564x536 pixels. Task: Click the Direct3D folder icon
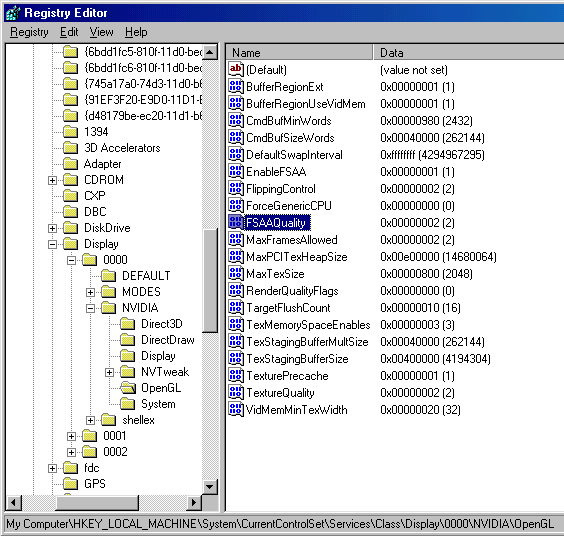tap(128, 324)
